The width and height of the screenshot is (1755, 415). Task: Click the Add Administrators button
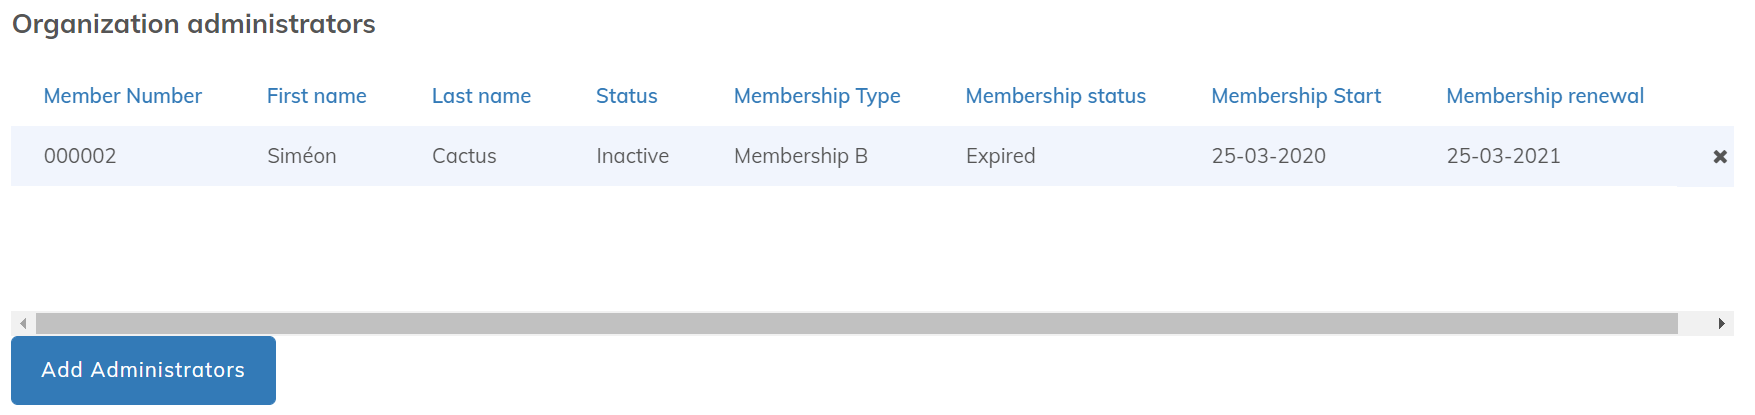tap(143, 370)
